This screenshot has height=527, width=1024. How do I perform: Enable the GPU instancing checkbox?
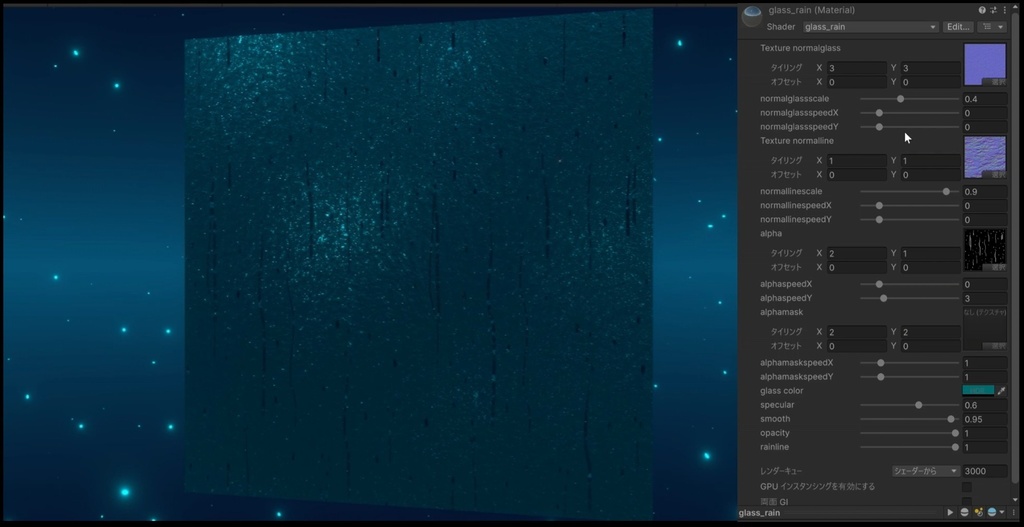(x=967, y=487)
